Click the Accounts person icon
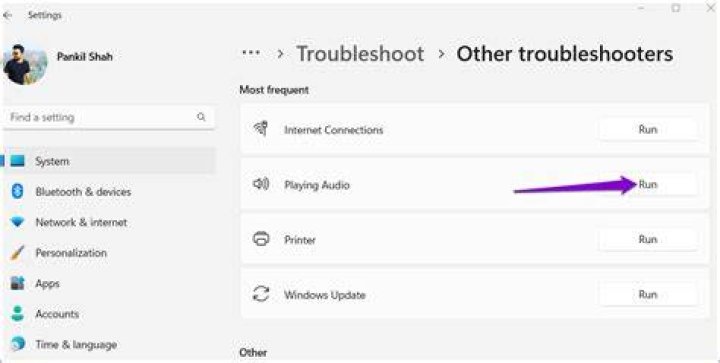Image resolution: width=720 pixels, height=363 pixels. click(x=17, y=313)
